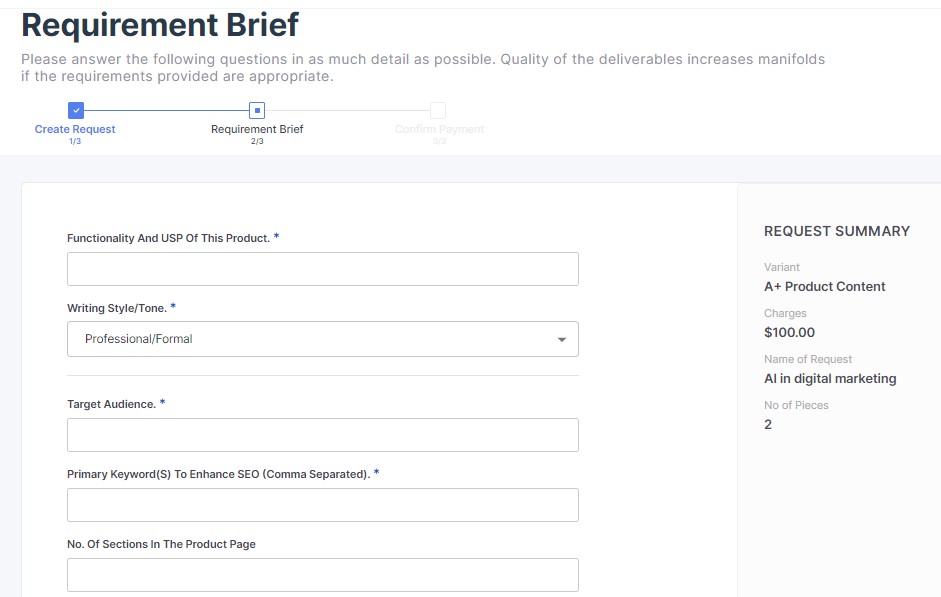Click the completed Create Request step checkmark
Image resolution: width=941 pixels, height=597 pixels.
pyautogui.click(x=76, y=110)
